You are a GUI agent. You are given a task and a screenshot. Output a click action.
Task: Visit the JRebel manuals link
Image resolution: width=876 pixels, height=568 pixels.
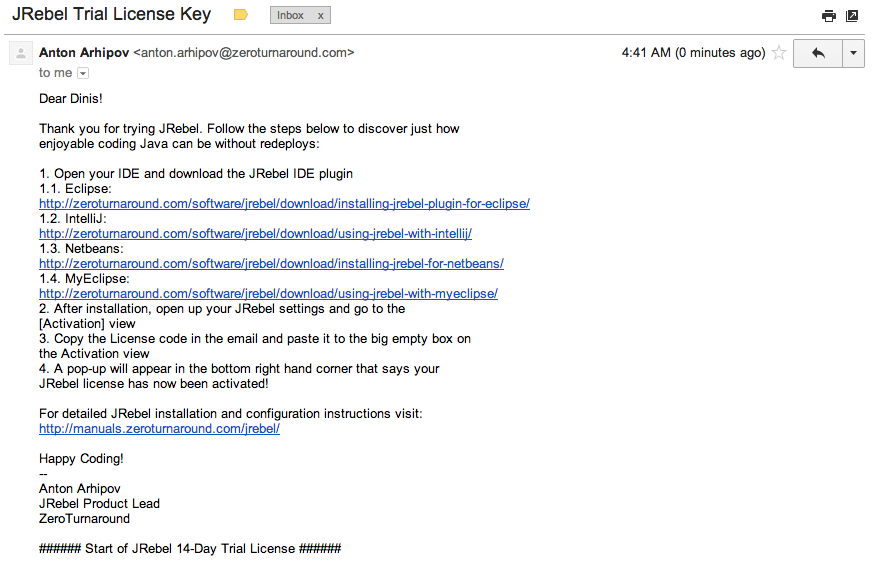pyautogui.click(x=159, y=429)
